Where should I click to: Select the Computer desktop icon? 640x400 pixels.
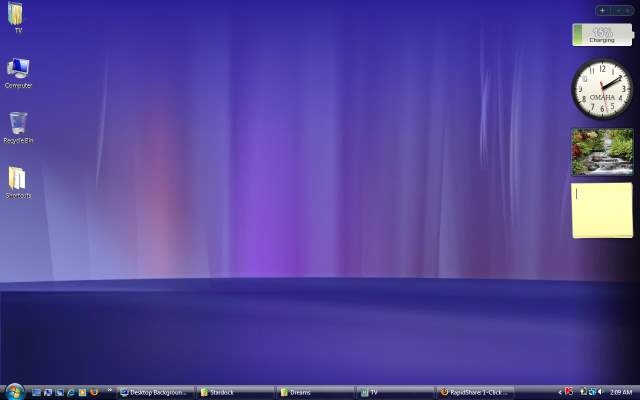[18, 72]
